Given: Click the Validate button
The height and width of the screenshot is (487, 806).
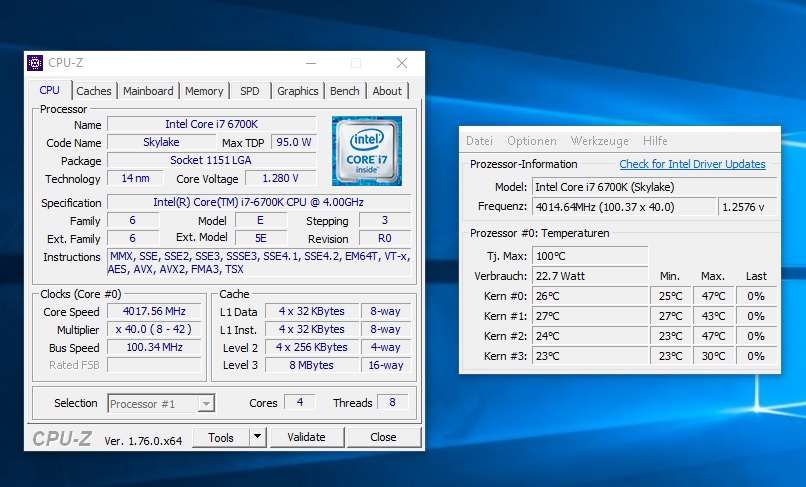Looking at the screenshot, I should pos(306,437).
